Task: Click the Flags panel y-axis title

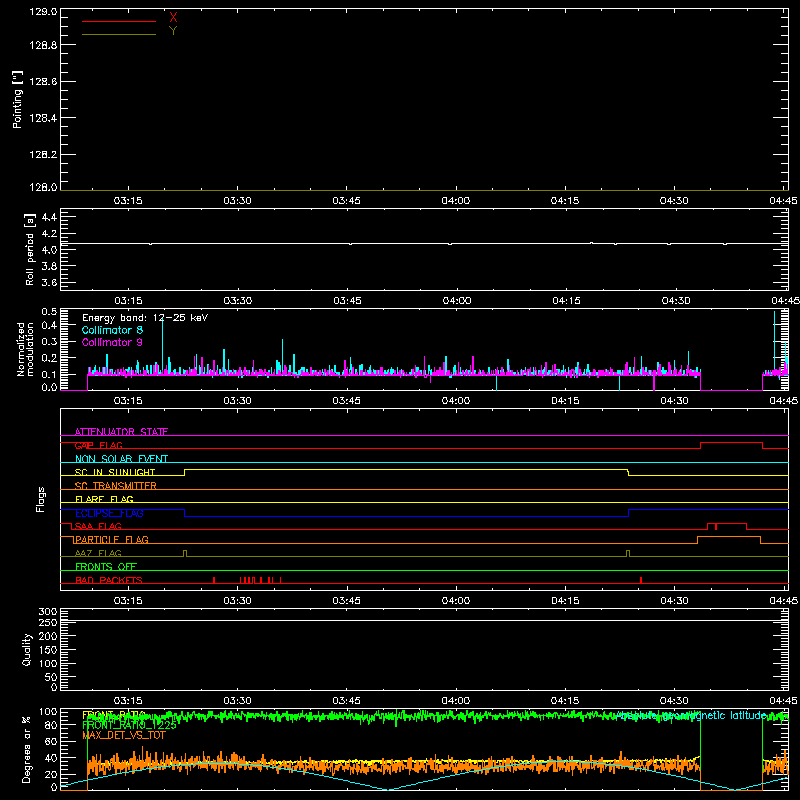Action: point(41,499)
